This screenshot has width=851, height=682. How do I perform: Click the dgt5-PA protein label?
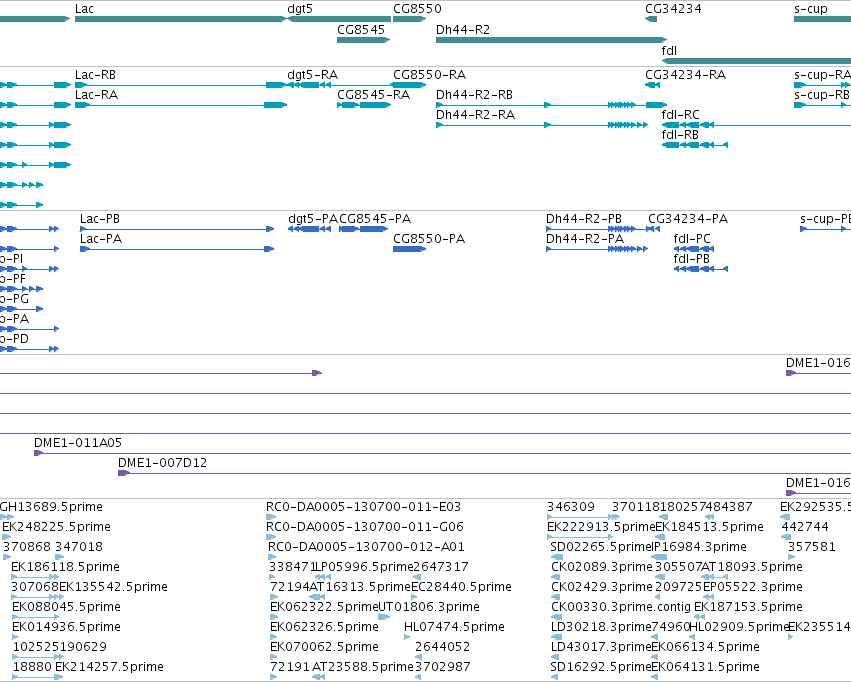(313, 219)
